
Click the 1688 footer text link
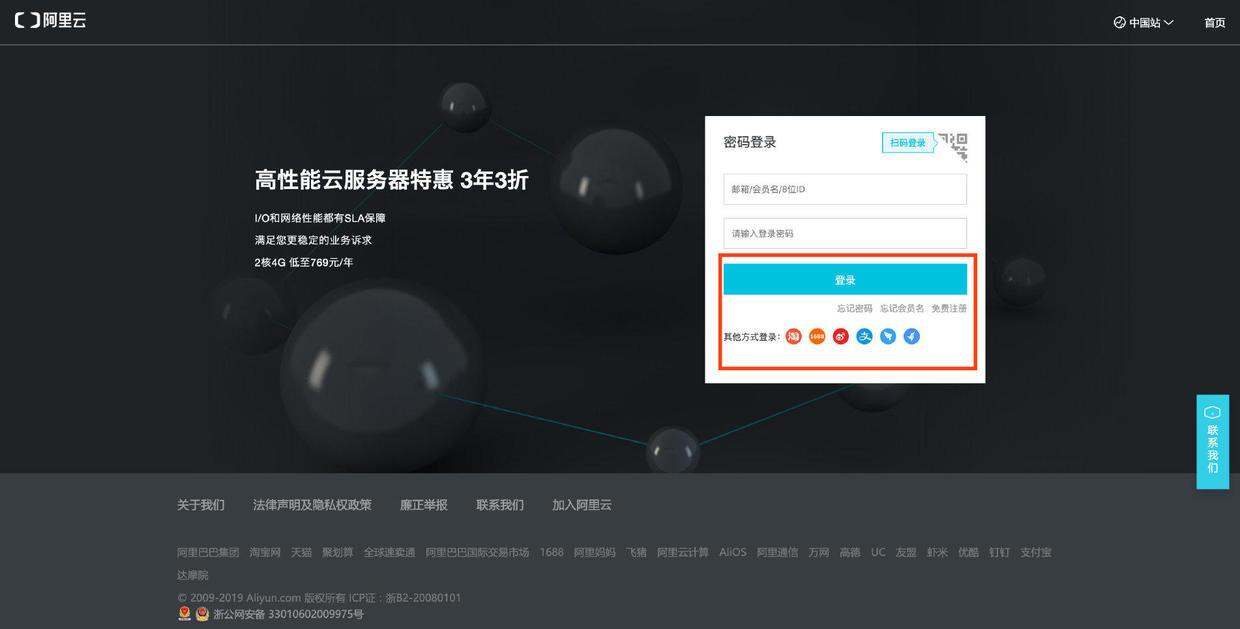coord(552,552)
